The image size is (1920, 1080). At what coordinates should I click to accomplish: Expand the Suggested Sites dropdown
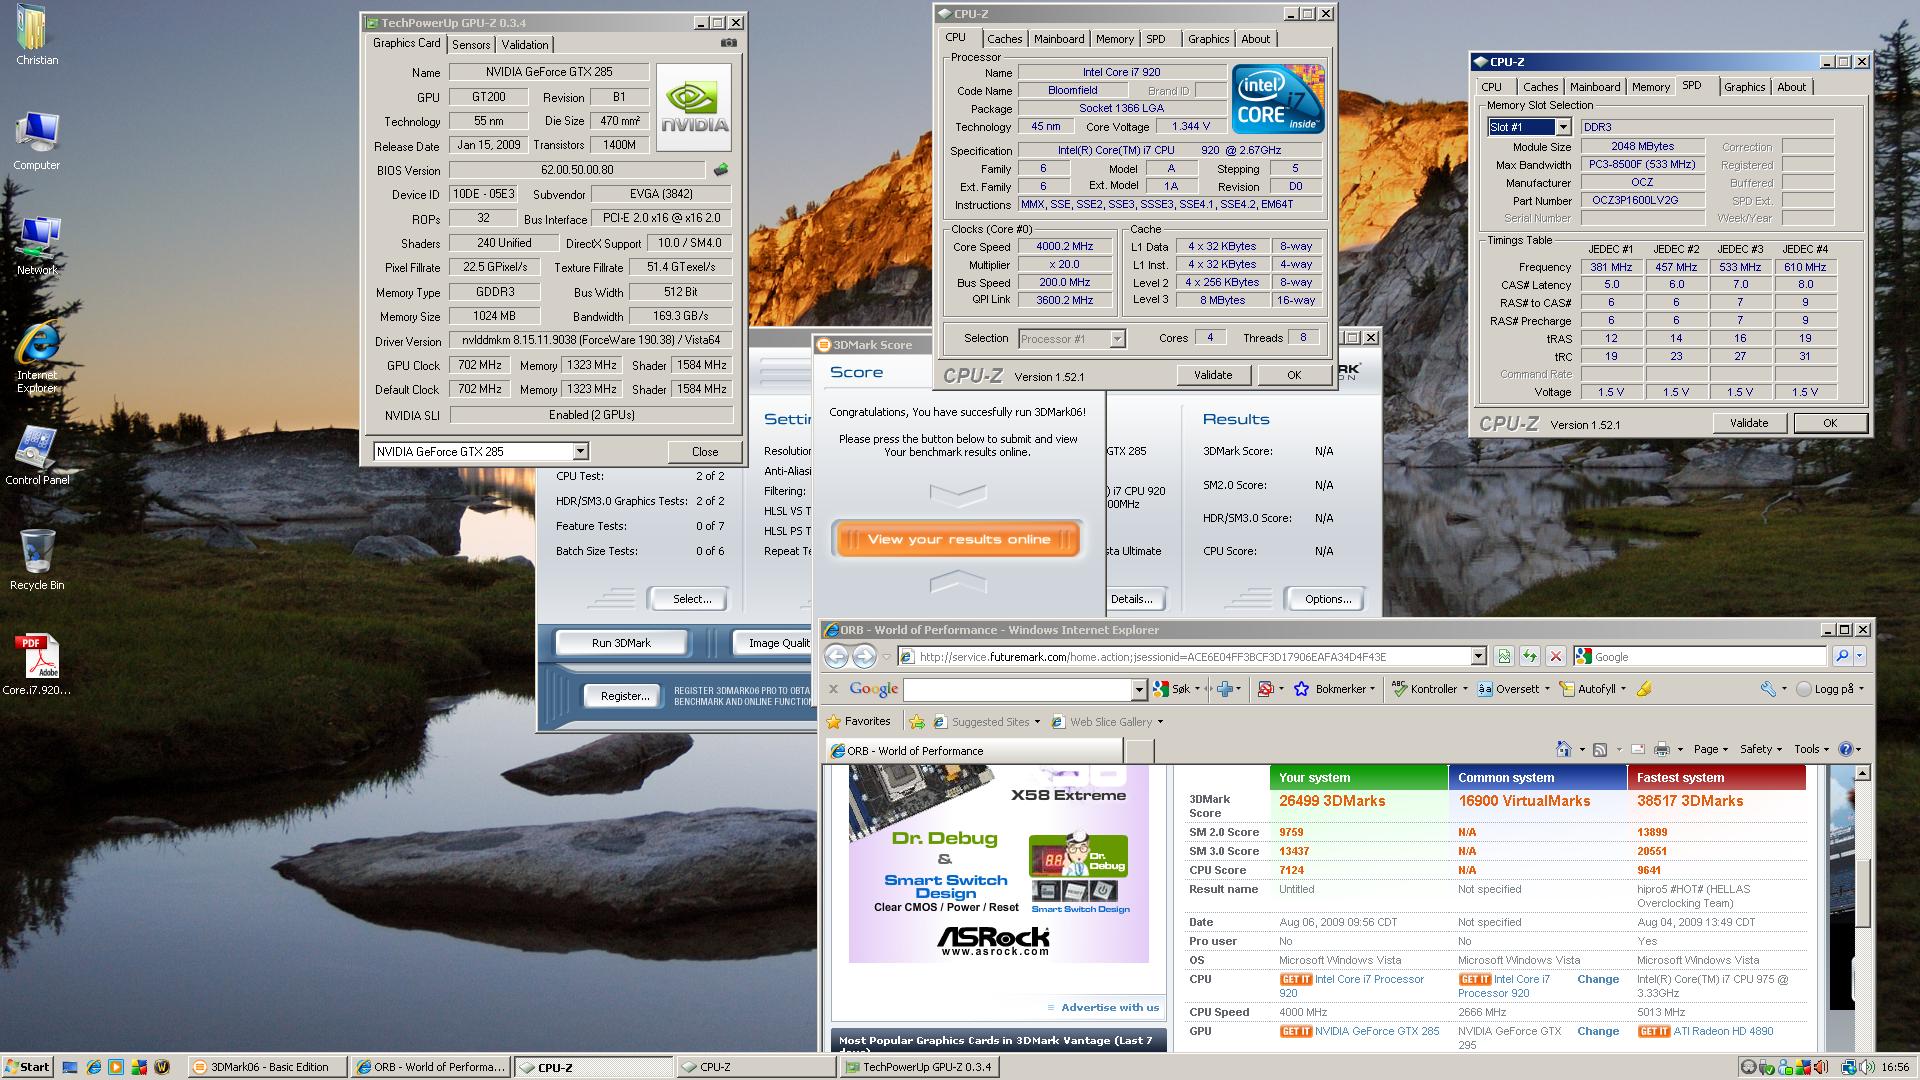1037,722
